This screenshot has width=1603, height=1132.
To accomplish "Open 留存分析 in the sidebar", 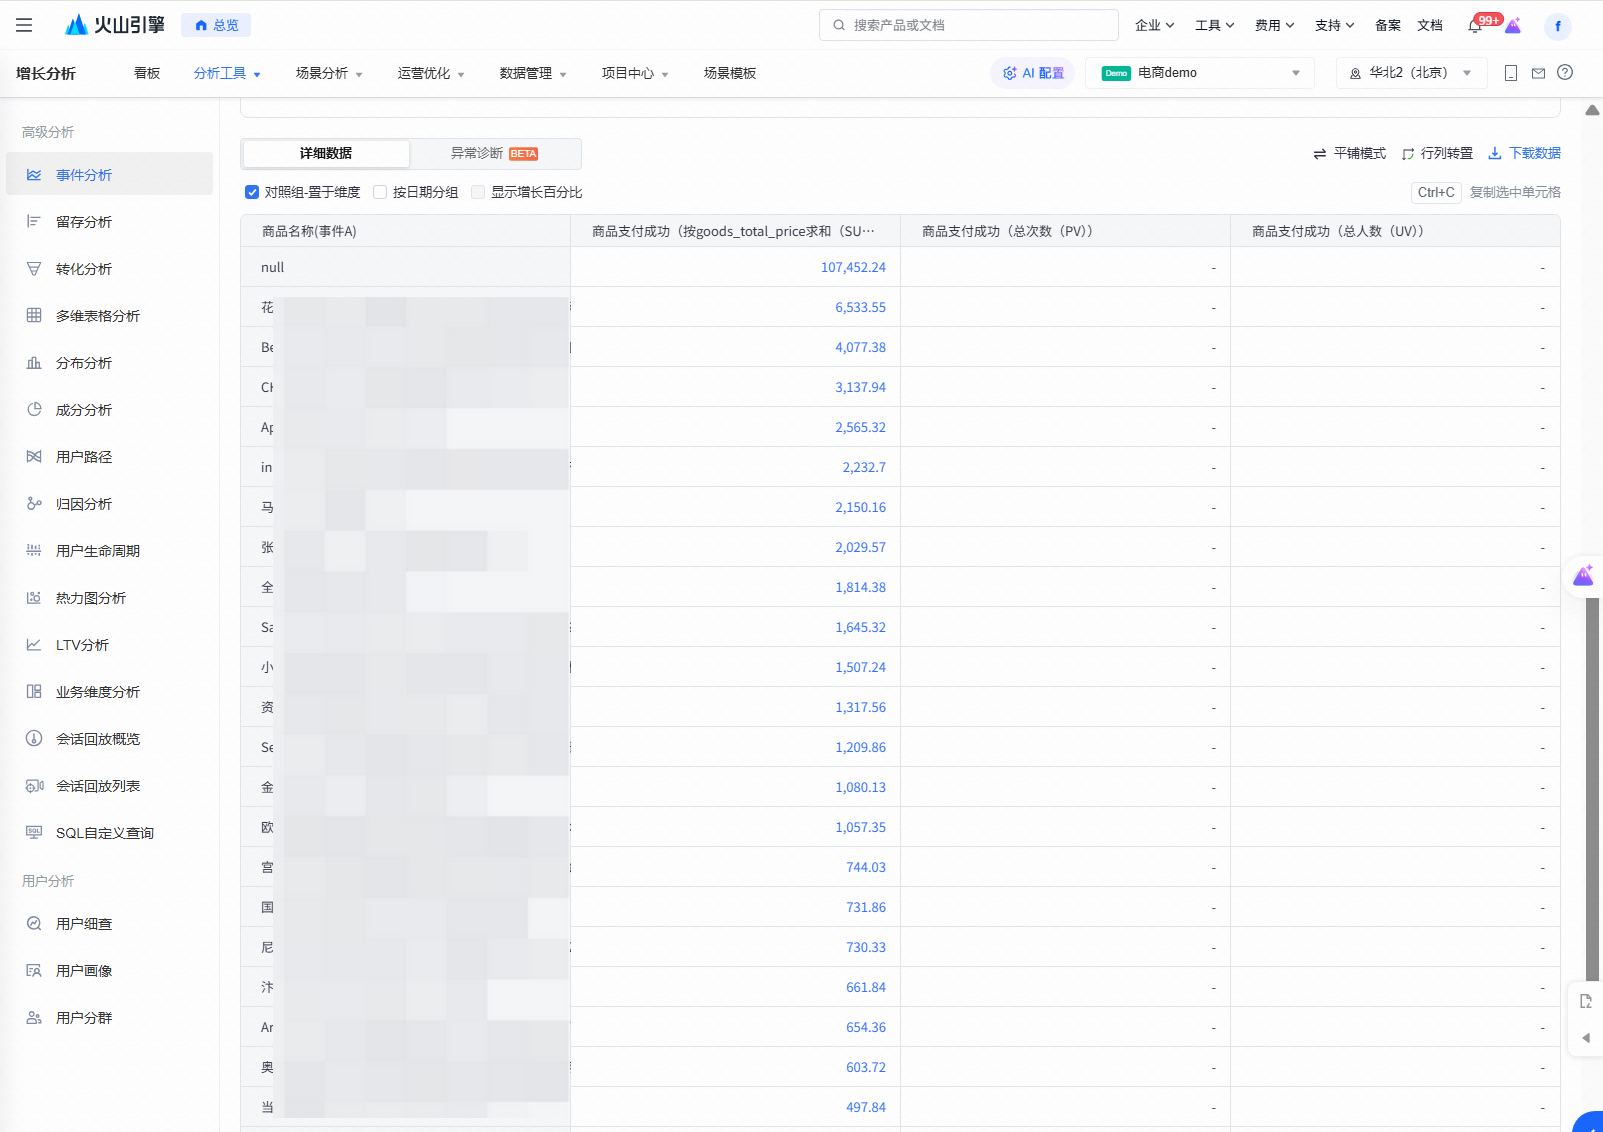I will point(84,222).
